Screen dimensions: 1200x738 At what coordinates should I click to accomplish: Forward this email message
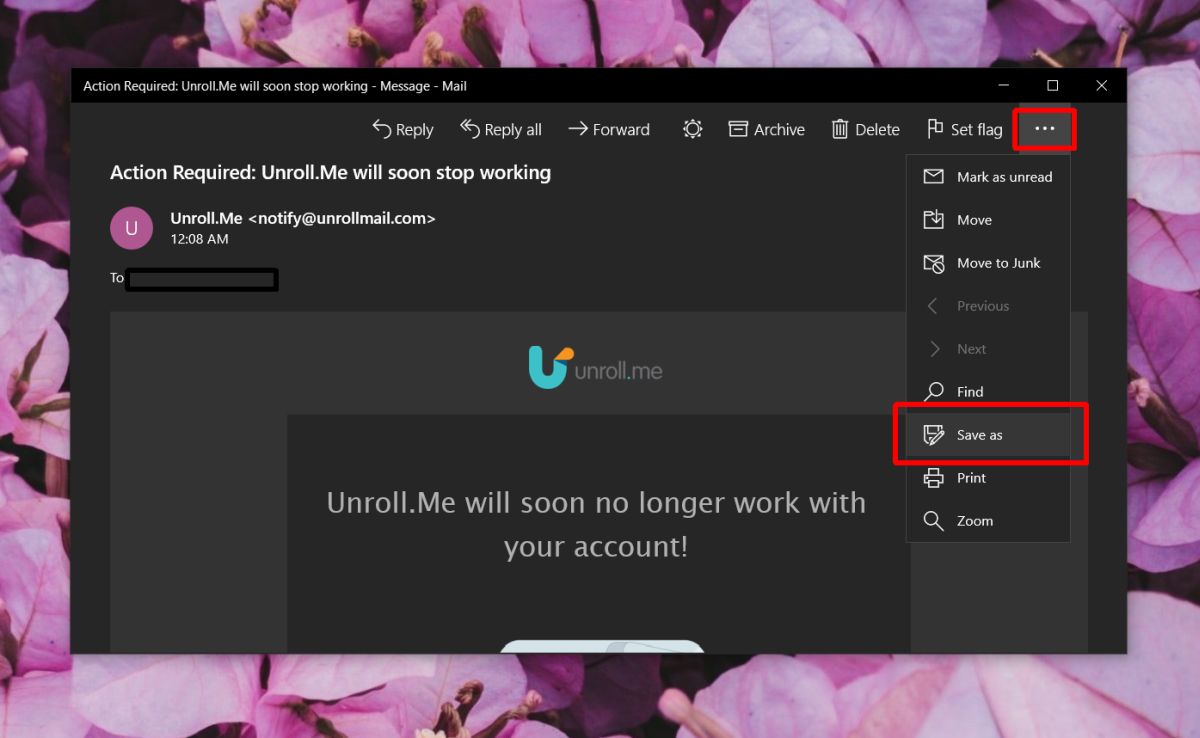coord(609,129)
